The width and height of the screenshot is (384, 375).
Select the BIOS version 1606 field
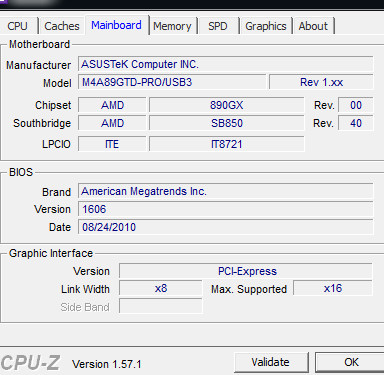pyautogui.click(x=226, y=209)
